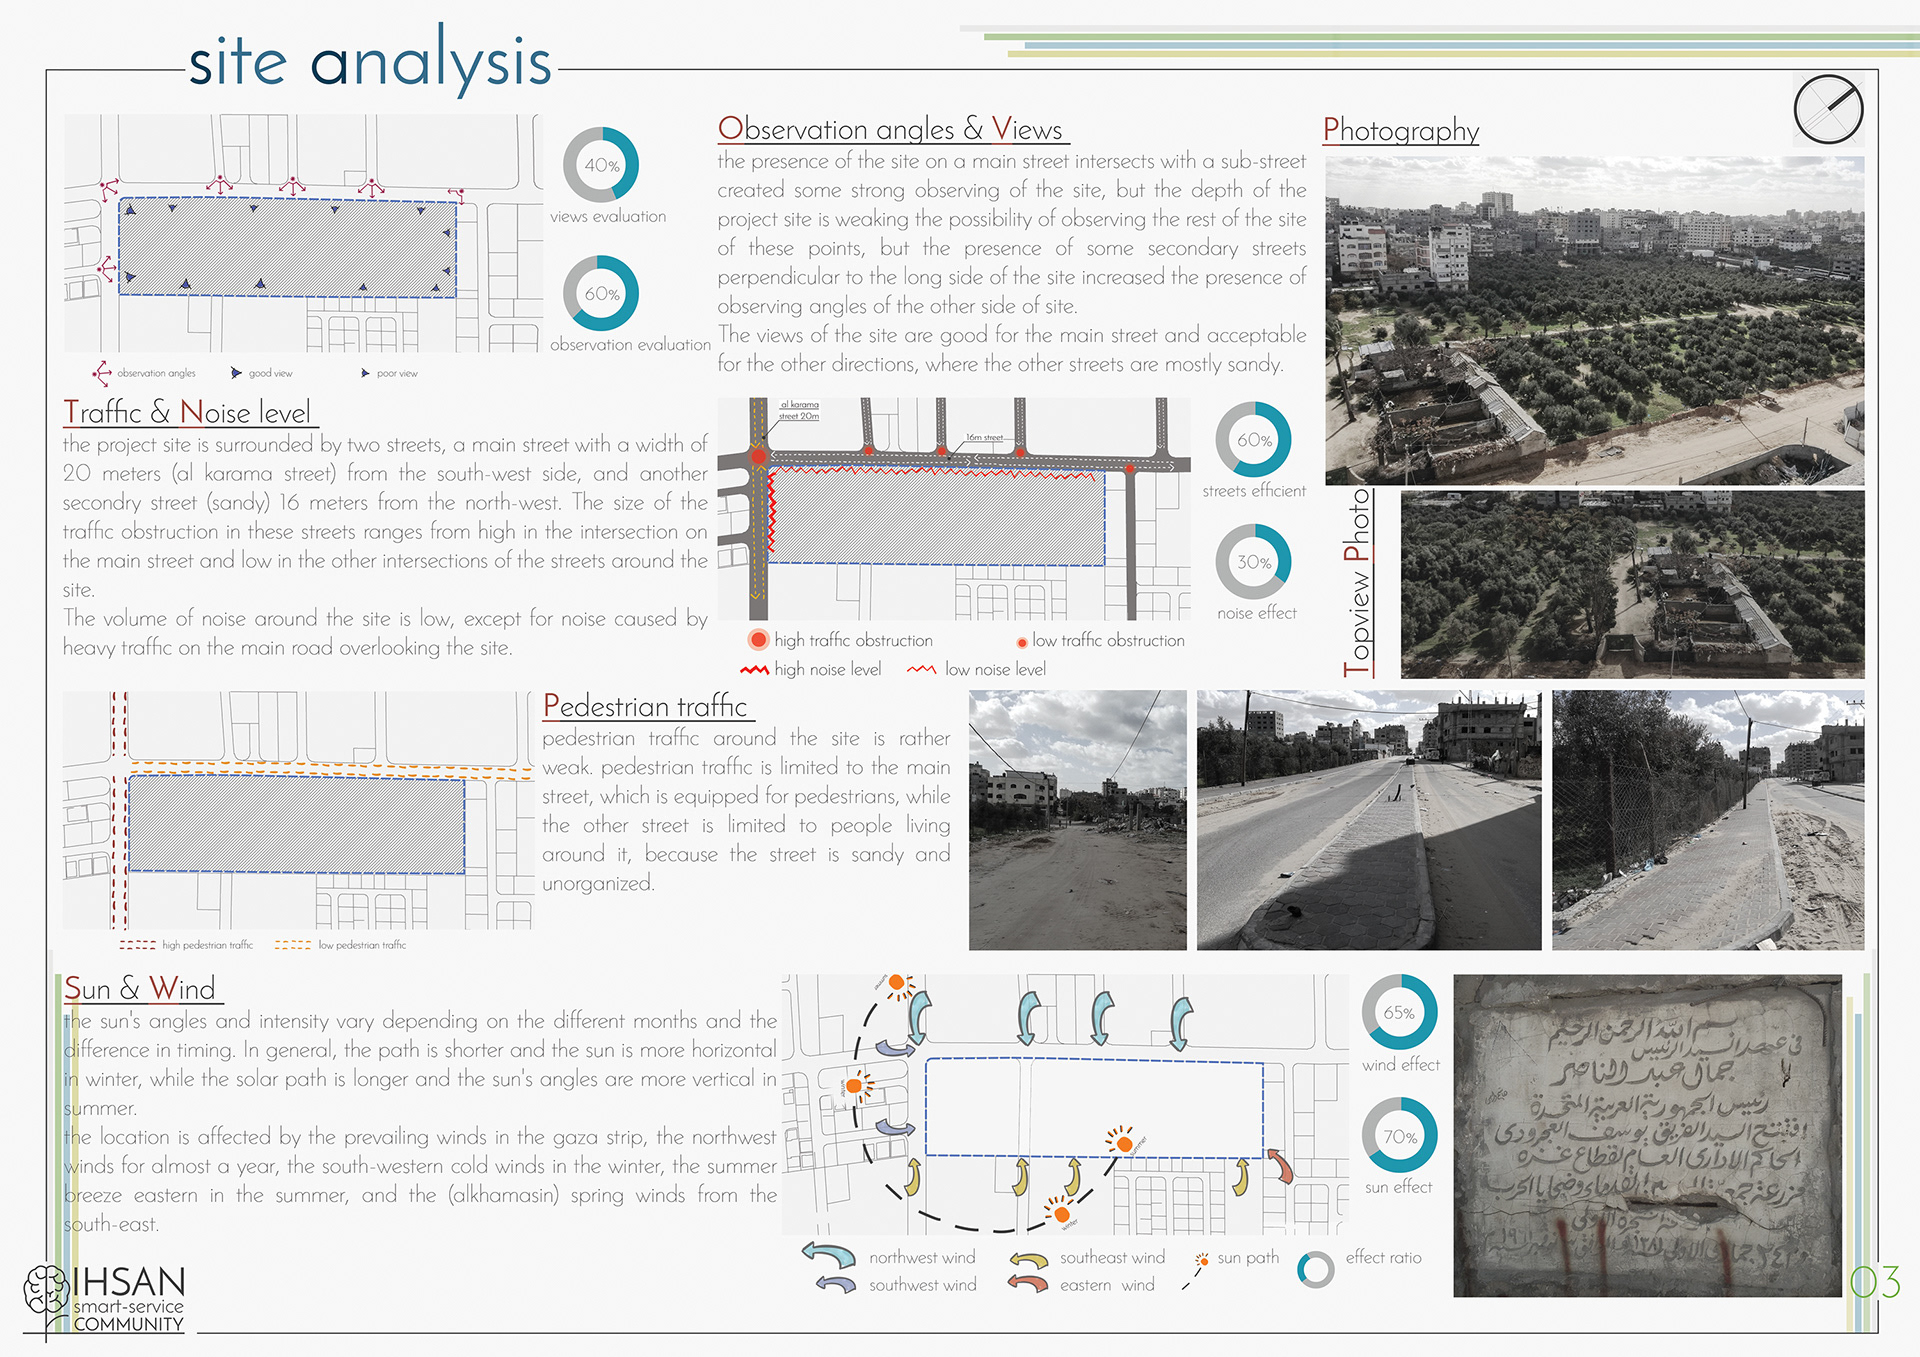
Task: Click the Sun & Wind heading
Action: (140, 989)
